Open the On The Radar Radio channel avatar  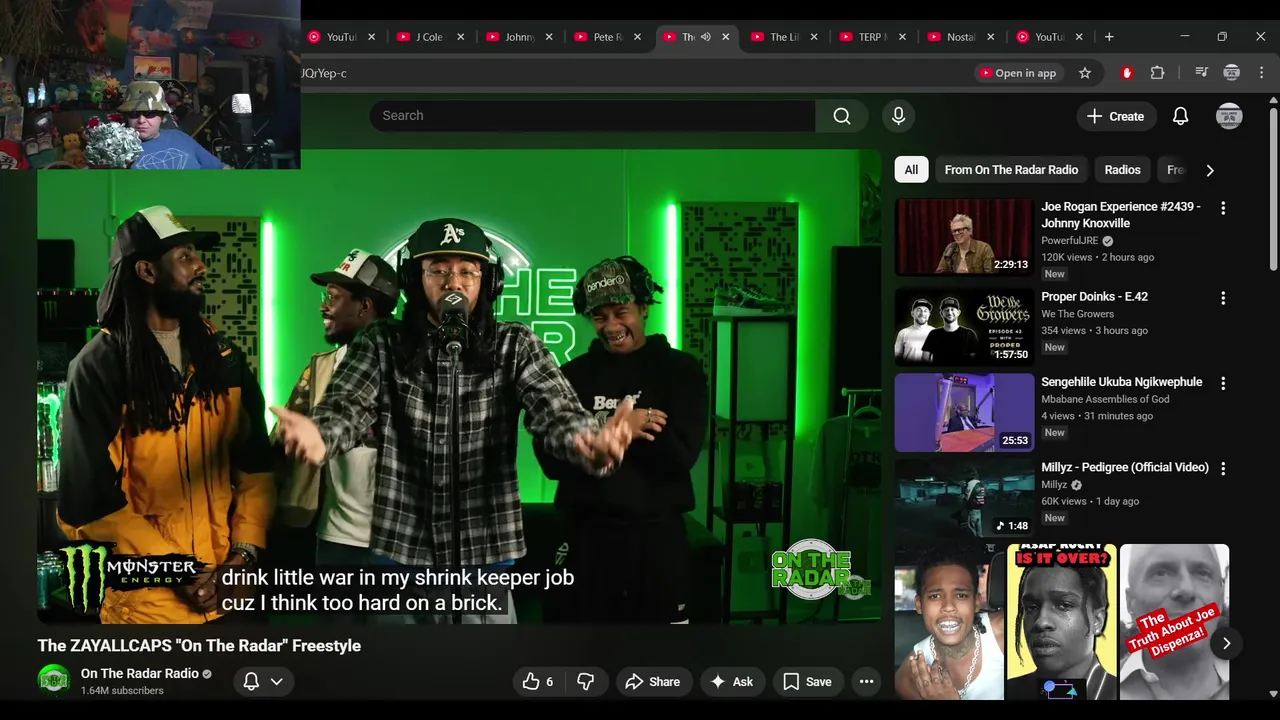coord(54,681)
